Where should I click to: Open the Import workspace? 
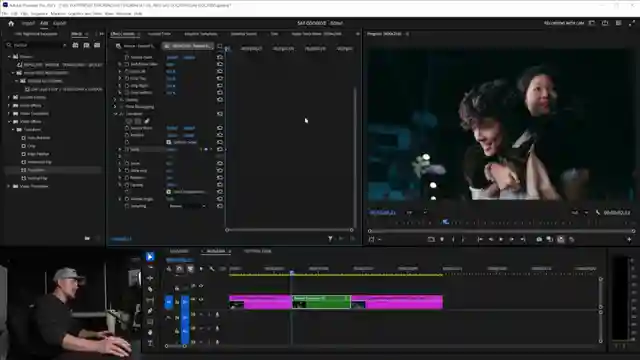(28, 23)
